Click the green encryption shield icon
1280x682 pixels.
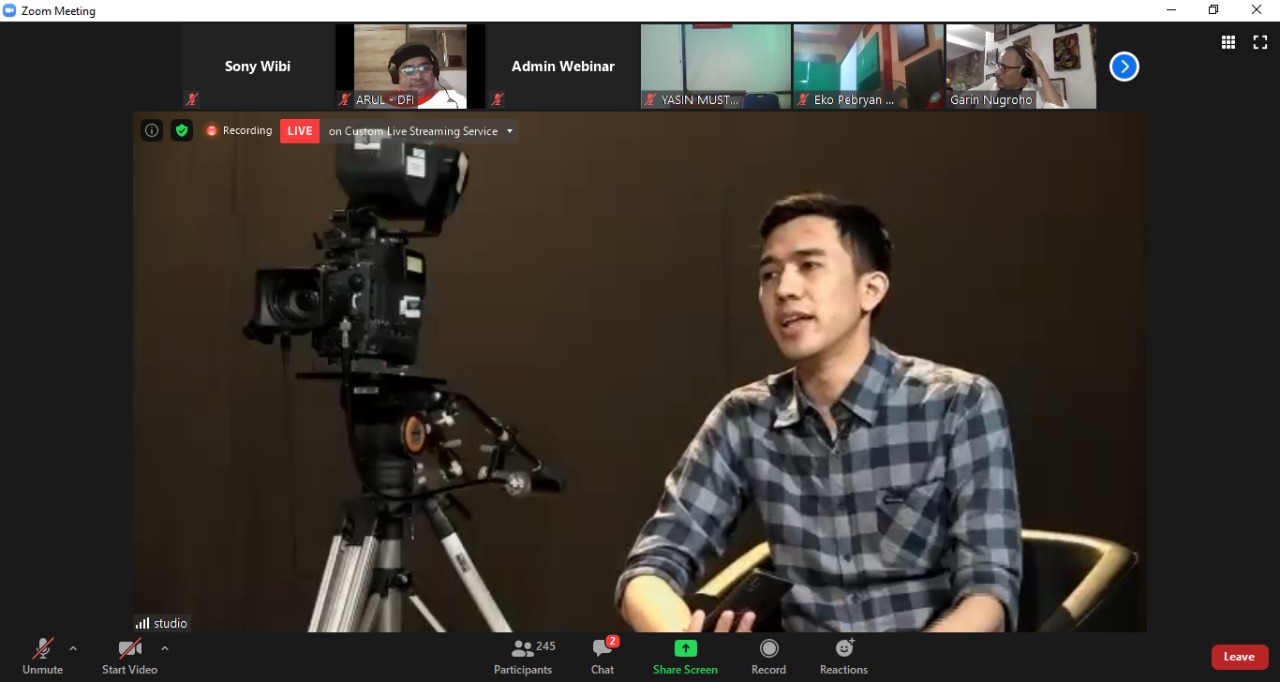tap(181, 130)
